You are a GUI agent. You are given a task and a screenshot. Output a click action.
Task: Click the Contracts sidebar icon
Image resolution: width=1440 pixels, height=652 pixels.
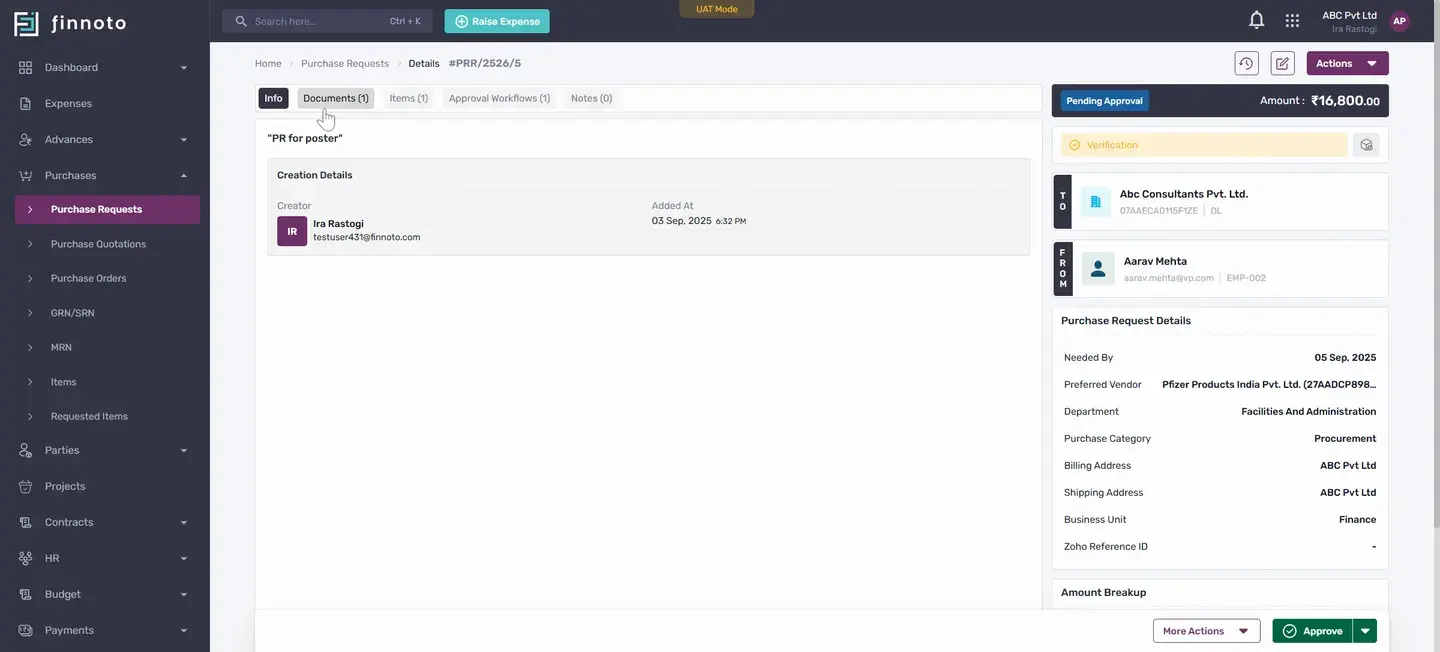[26, 522]
